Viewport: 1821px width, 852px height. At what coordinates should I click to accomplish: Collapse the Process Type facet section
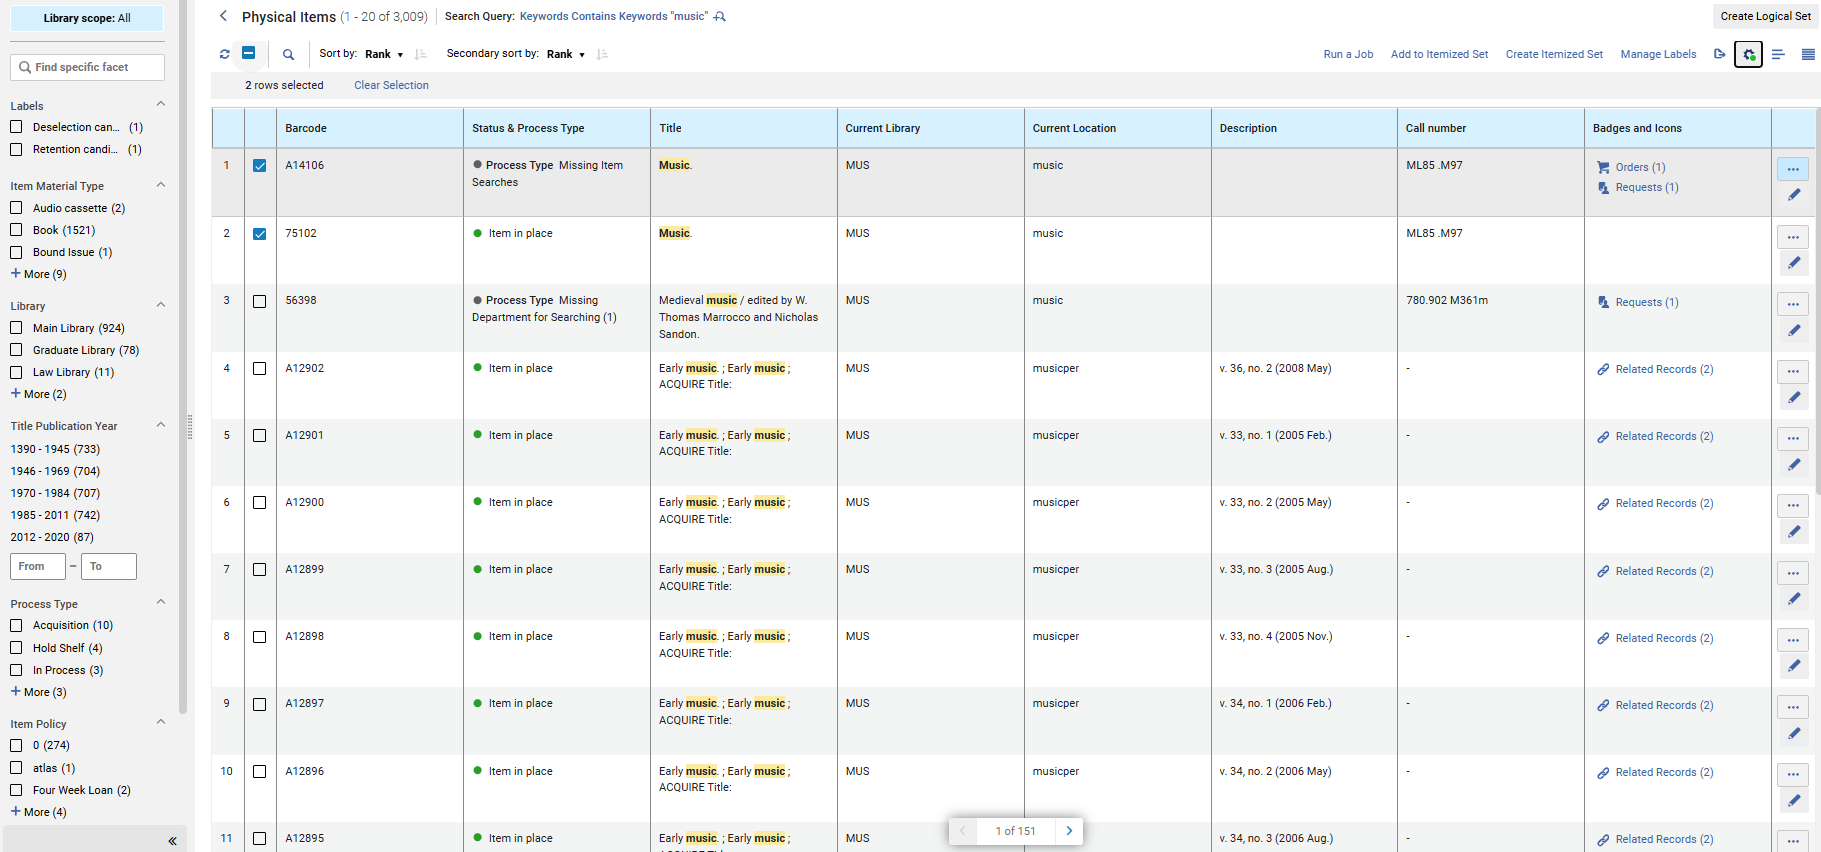(x=161, y=602)
